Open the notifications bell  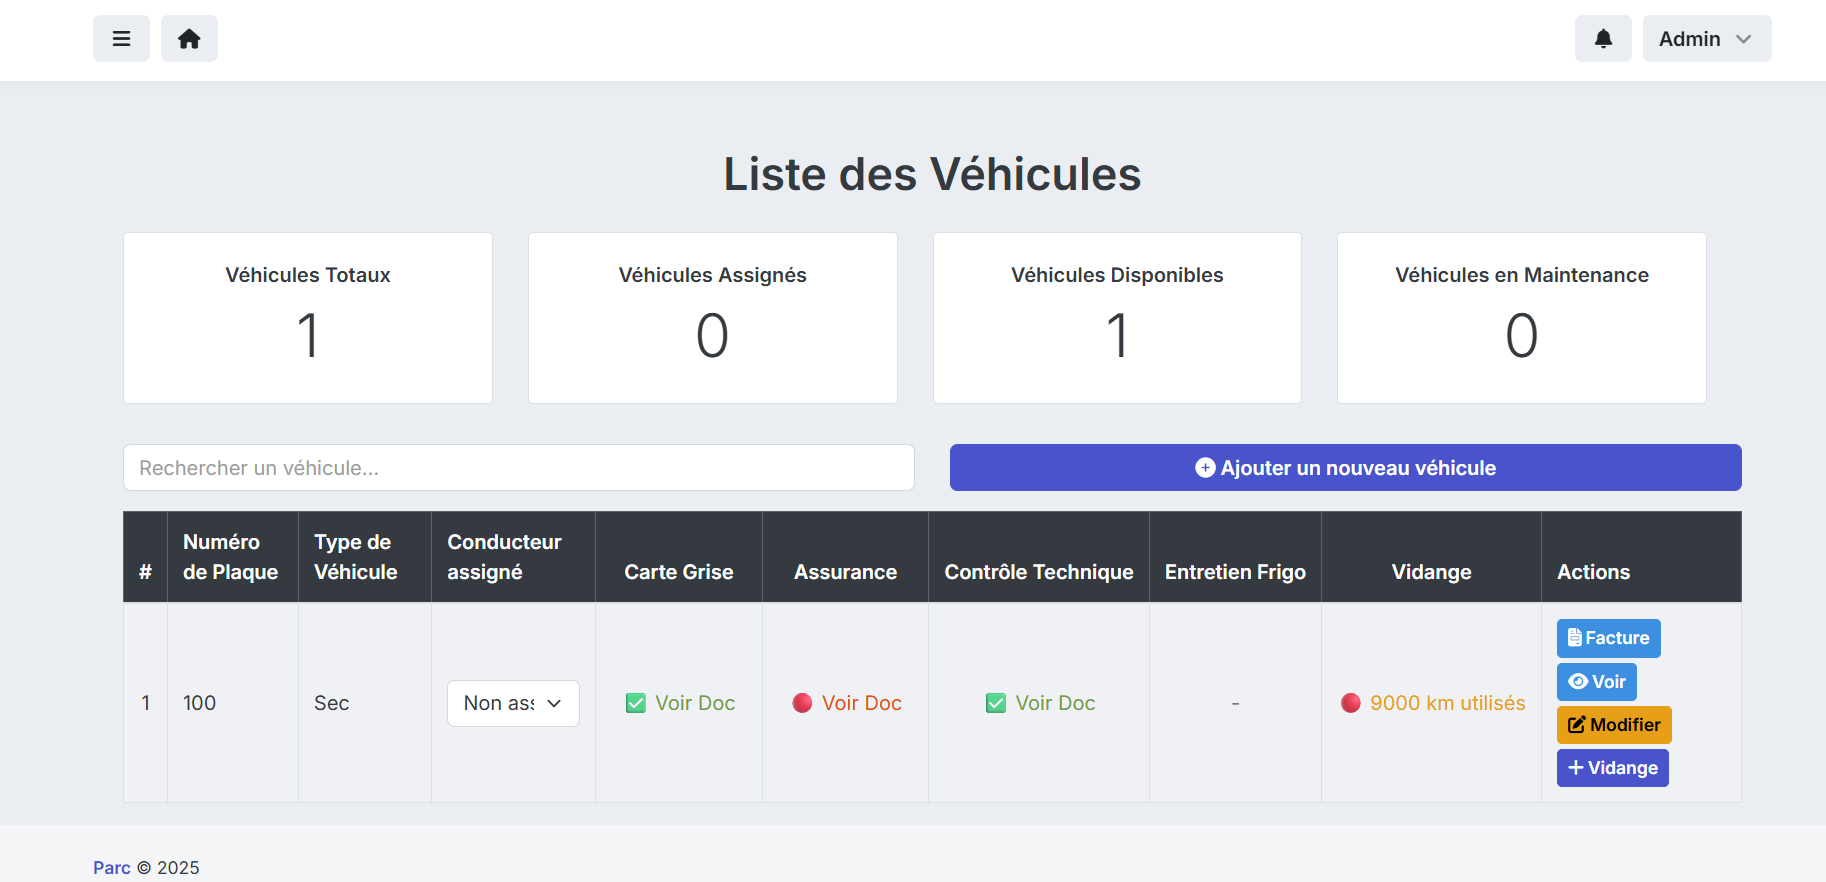1603,39
